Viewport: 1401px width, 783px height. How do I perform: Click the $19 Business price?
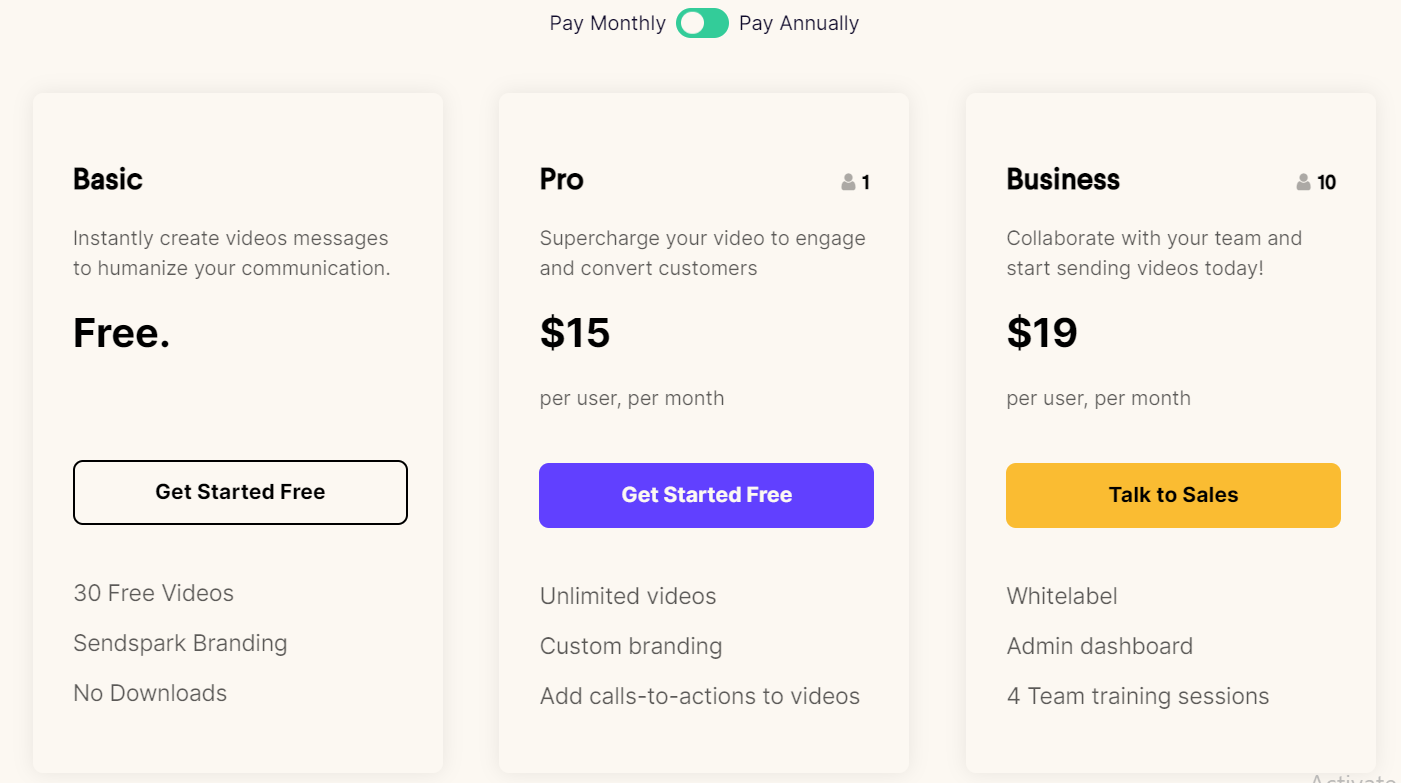[1042, 332]
